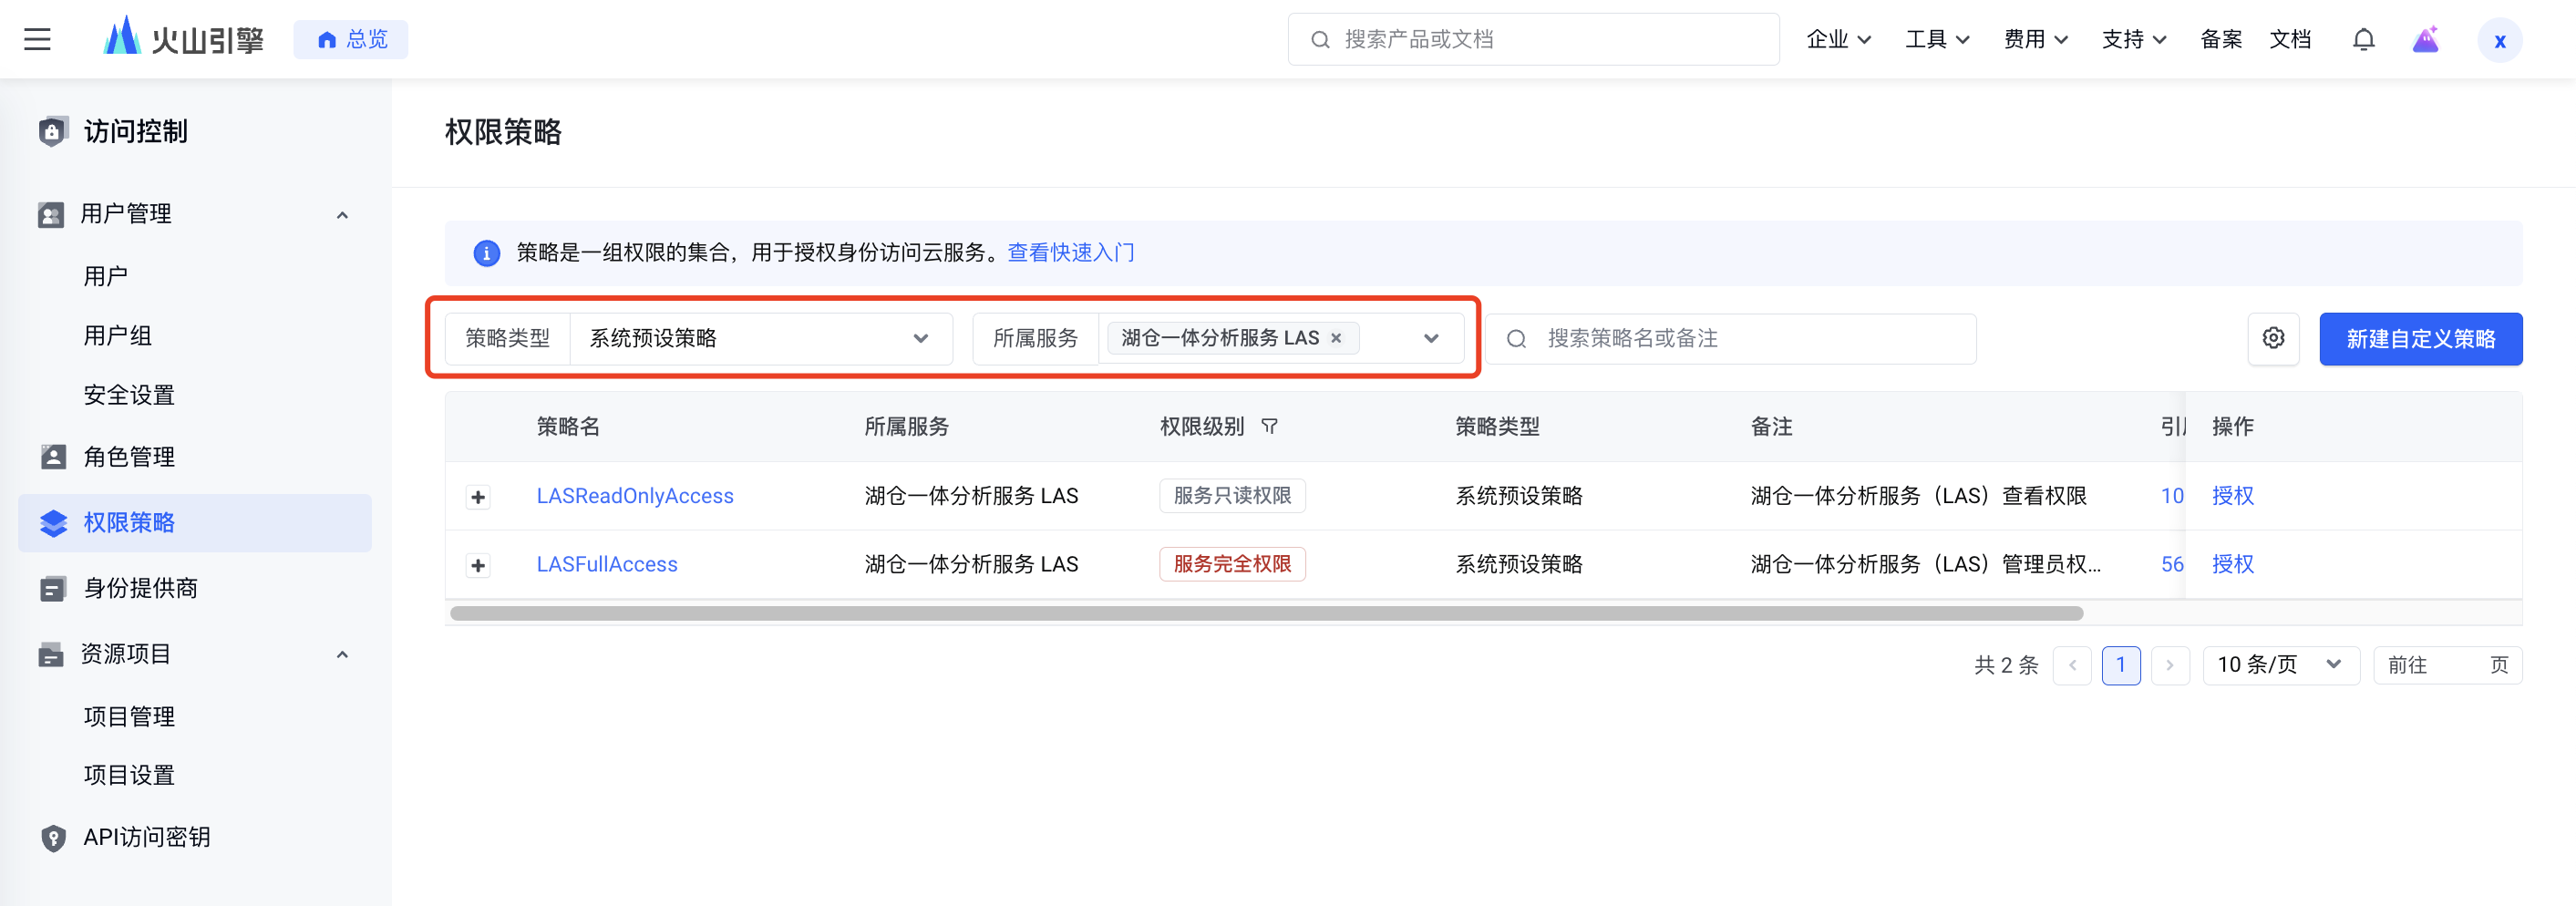Click the table settings gear icon
The image size is (2576, 906).
(x=2273, y=338)
